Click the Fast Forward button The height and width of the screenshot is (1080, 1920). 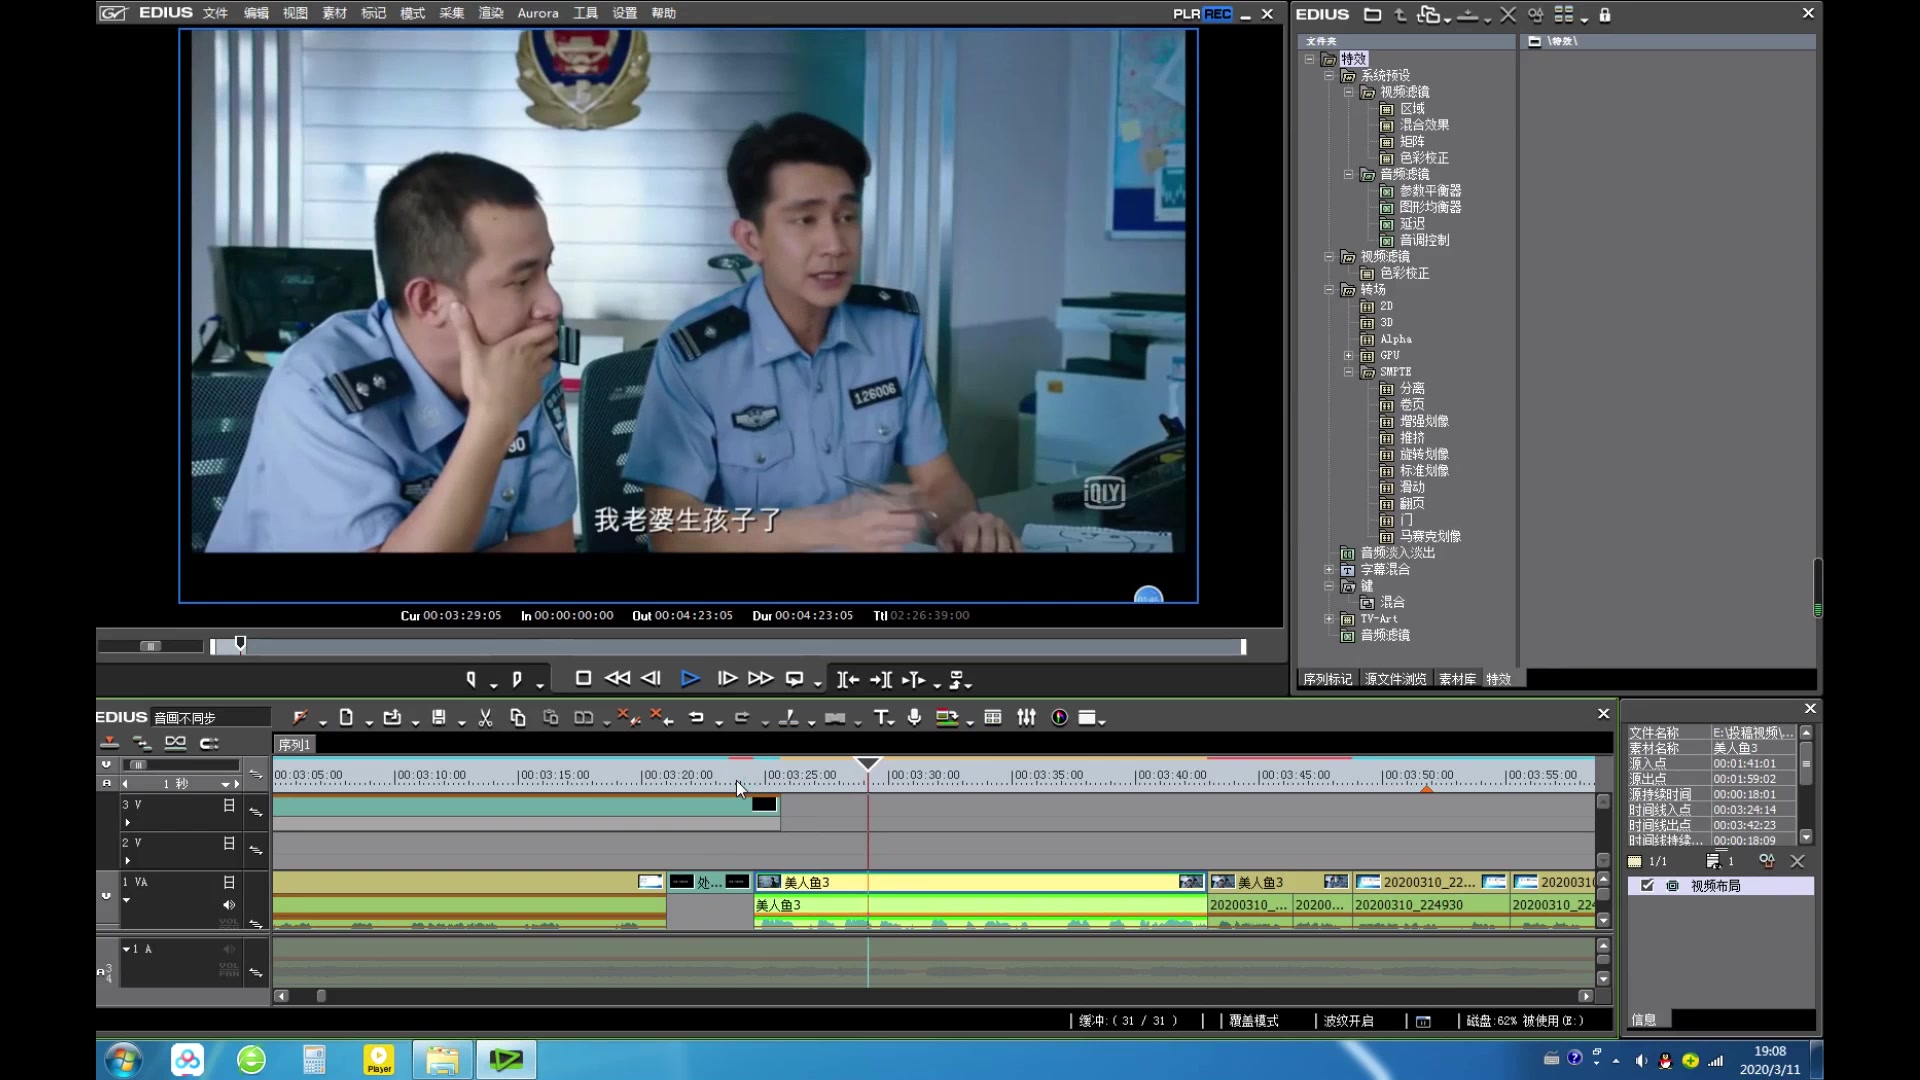tap(760, 678)
